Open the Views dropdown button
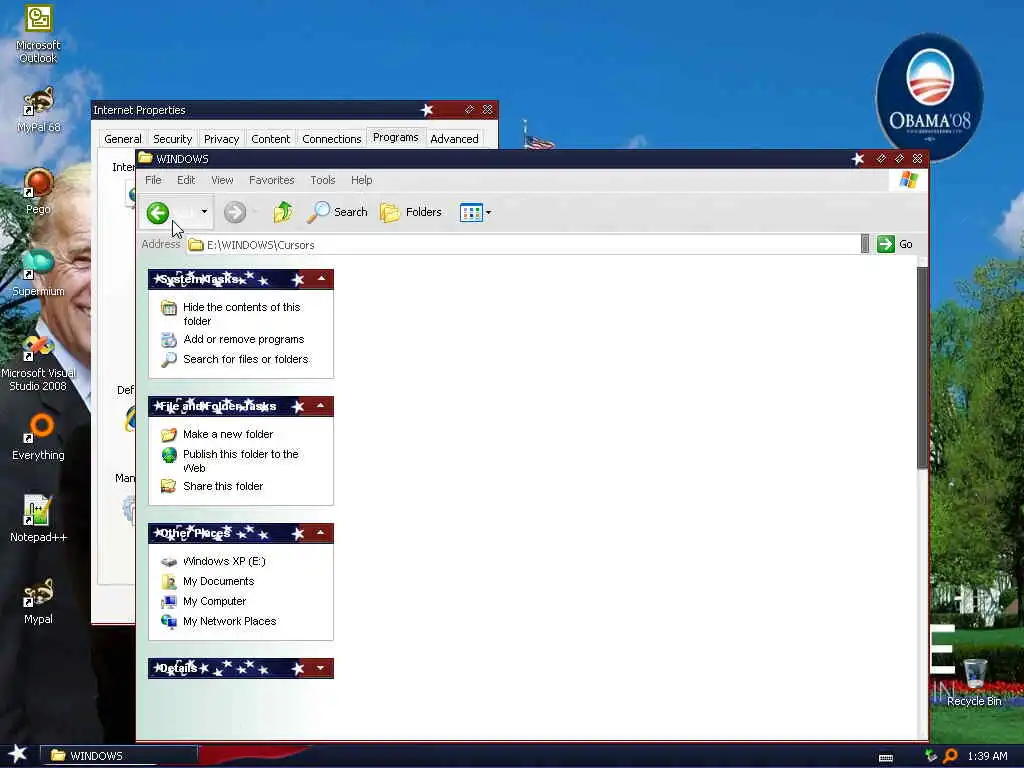This screenshot has width=1024, height=768. click(475, 212)
